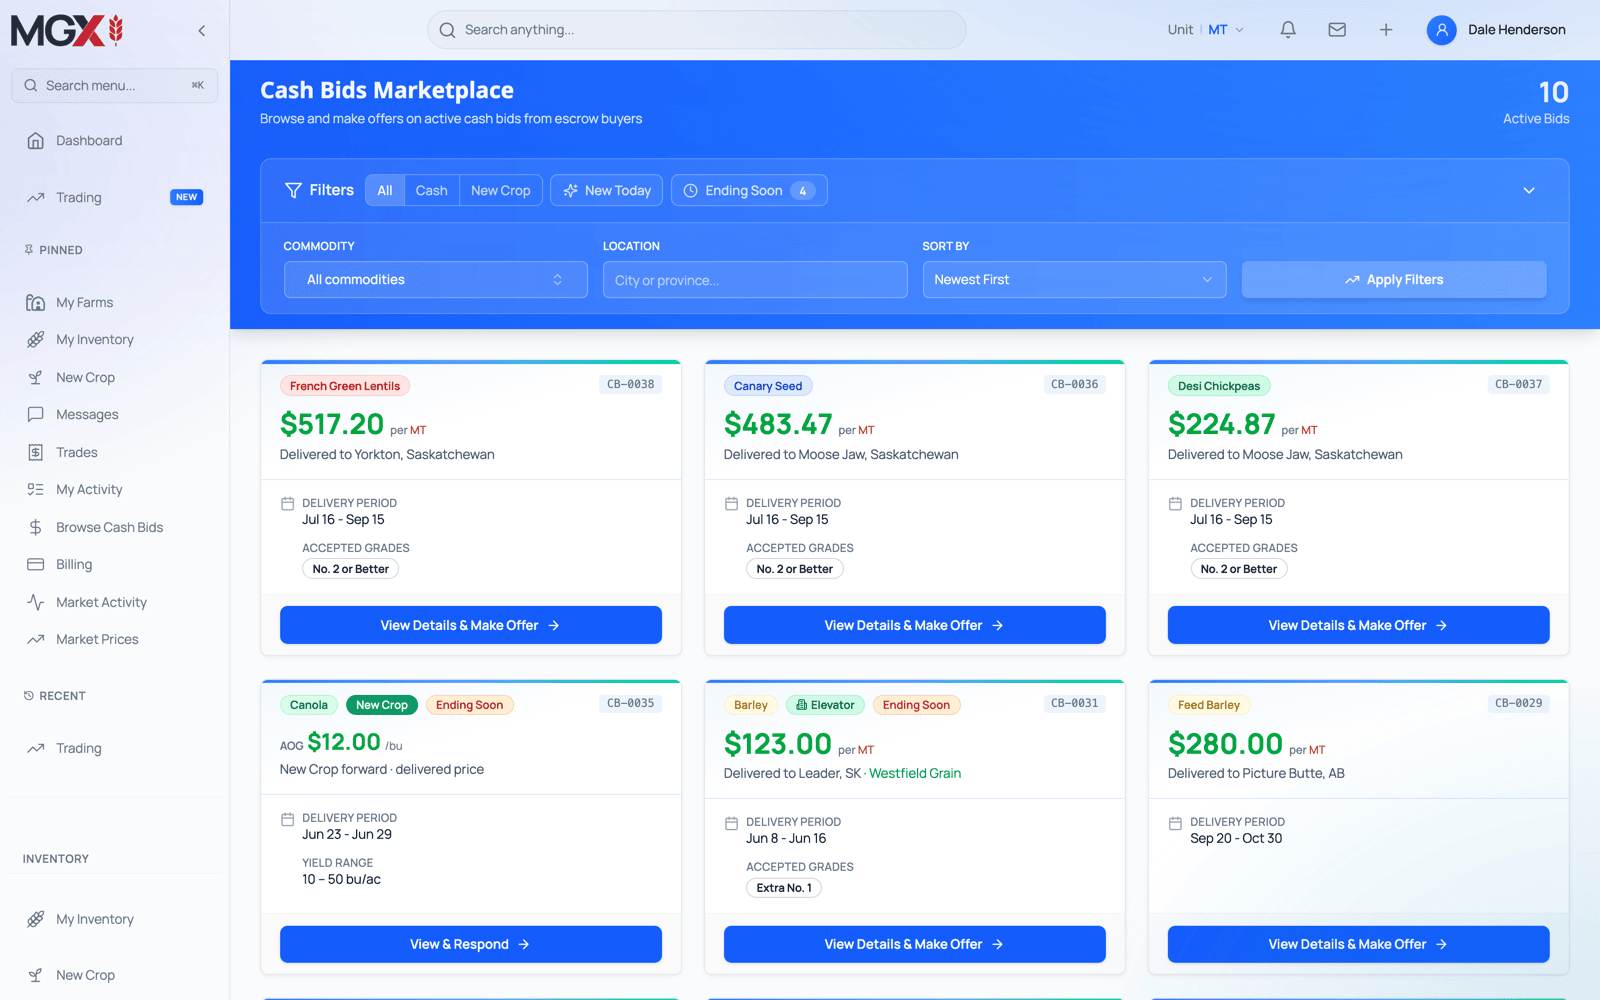Collapse the sidebar with the chevron
Viewport: 1600px width, 1000px height.
tap(202, 31)
